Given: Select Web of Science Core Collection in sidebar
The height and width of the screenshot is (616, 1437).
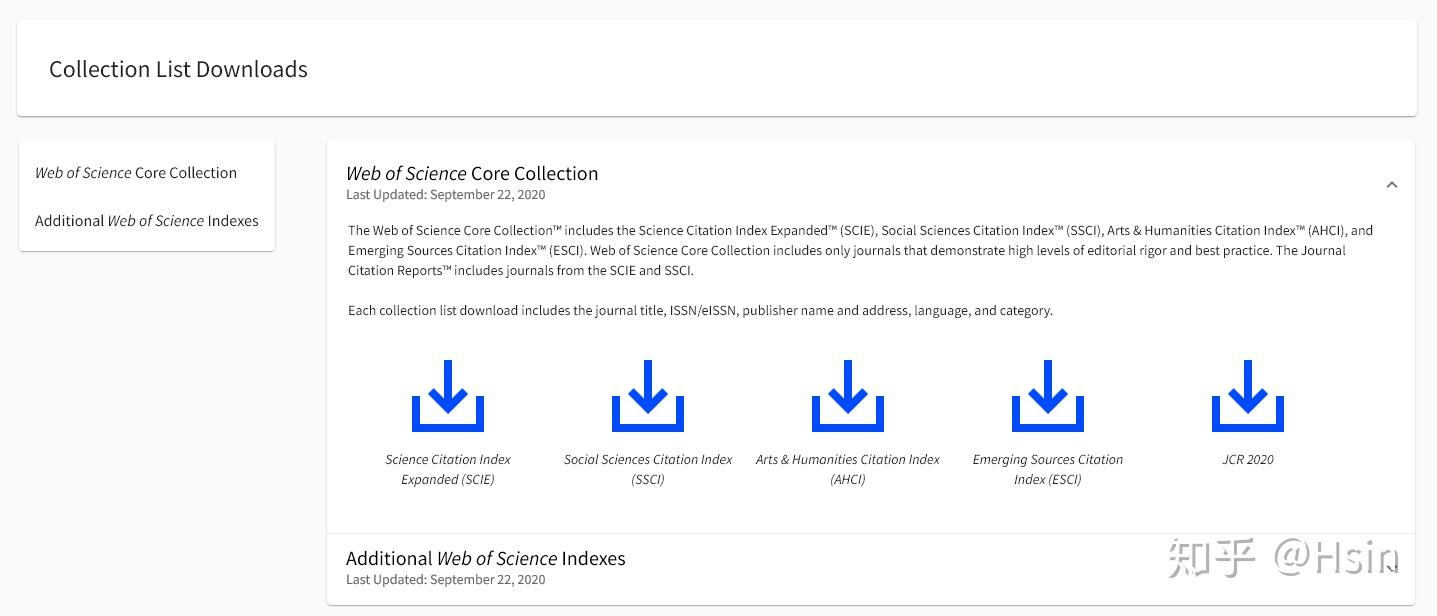Looking at the screenshot, I should 136,173.
